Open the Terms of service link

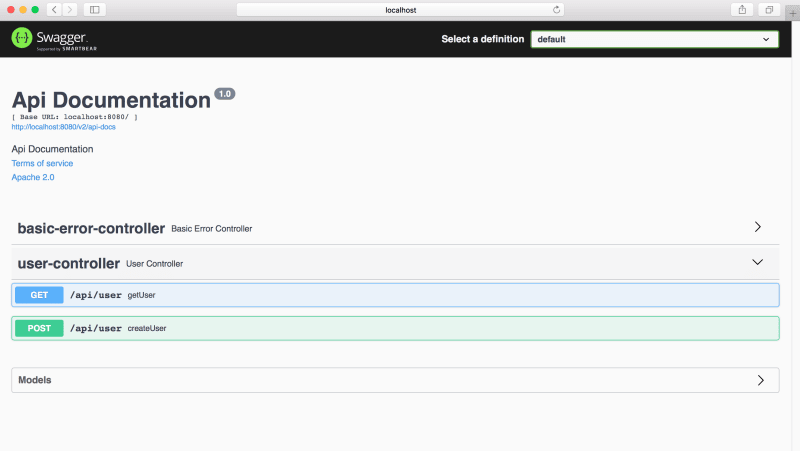(42, 163)
